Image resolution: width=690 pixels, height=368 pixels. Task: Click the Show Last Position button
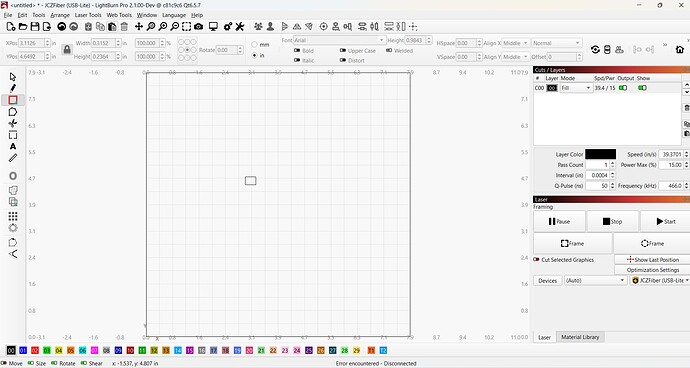pyautogui.click(x=653, y=260)
